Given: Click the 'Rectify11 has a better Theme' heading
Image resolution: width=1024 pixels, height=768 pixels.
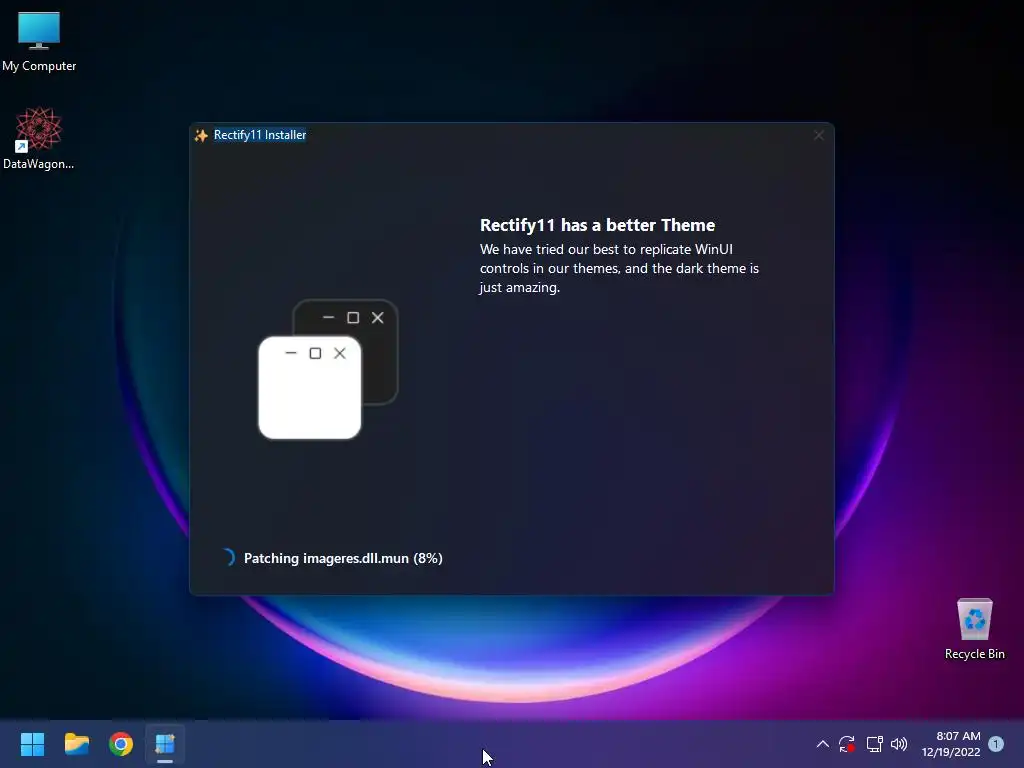Looking at the screenshot, I should coord(598,225).
